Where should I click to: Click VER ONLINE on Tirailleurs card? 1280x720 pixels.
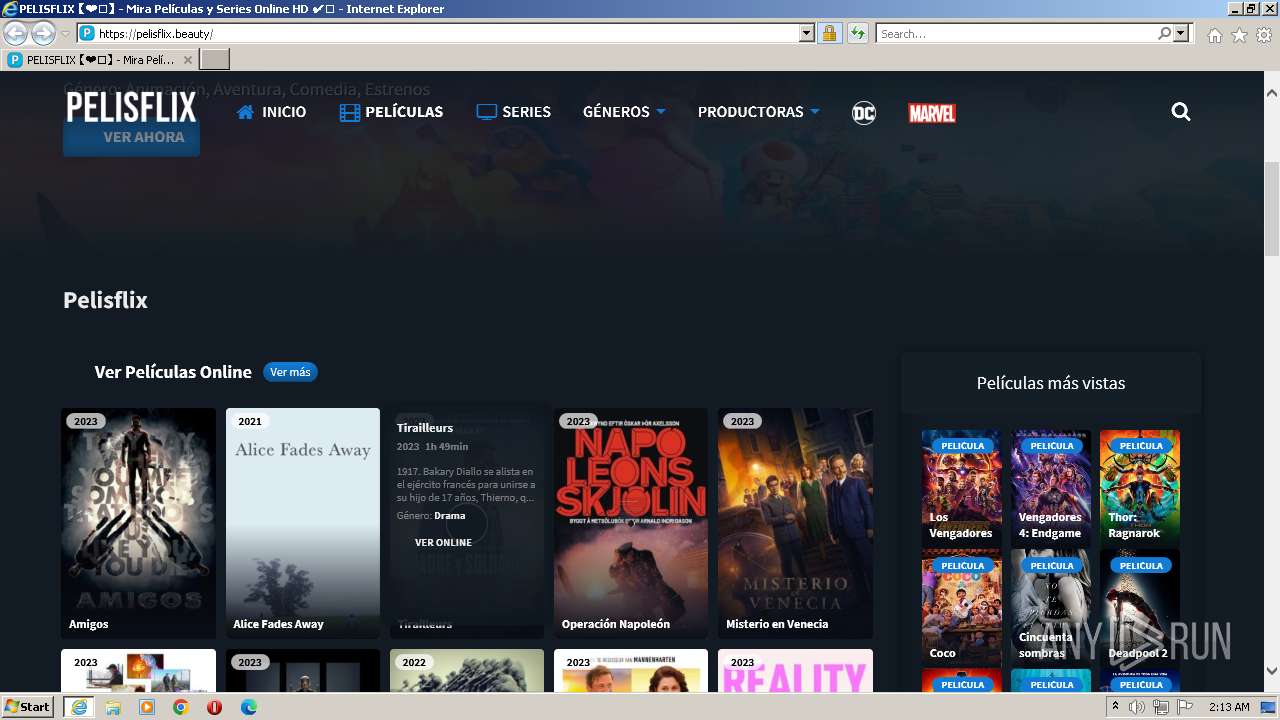pos(443,542)
